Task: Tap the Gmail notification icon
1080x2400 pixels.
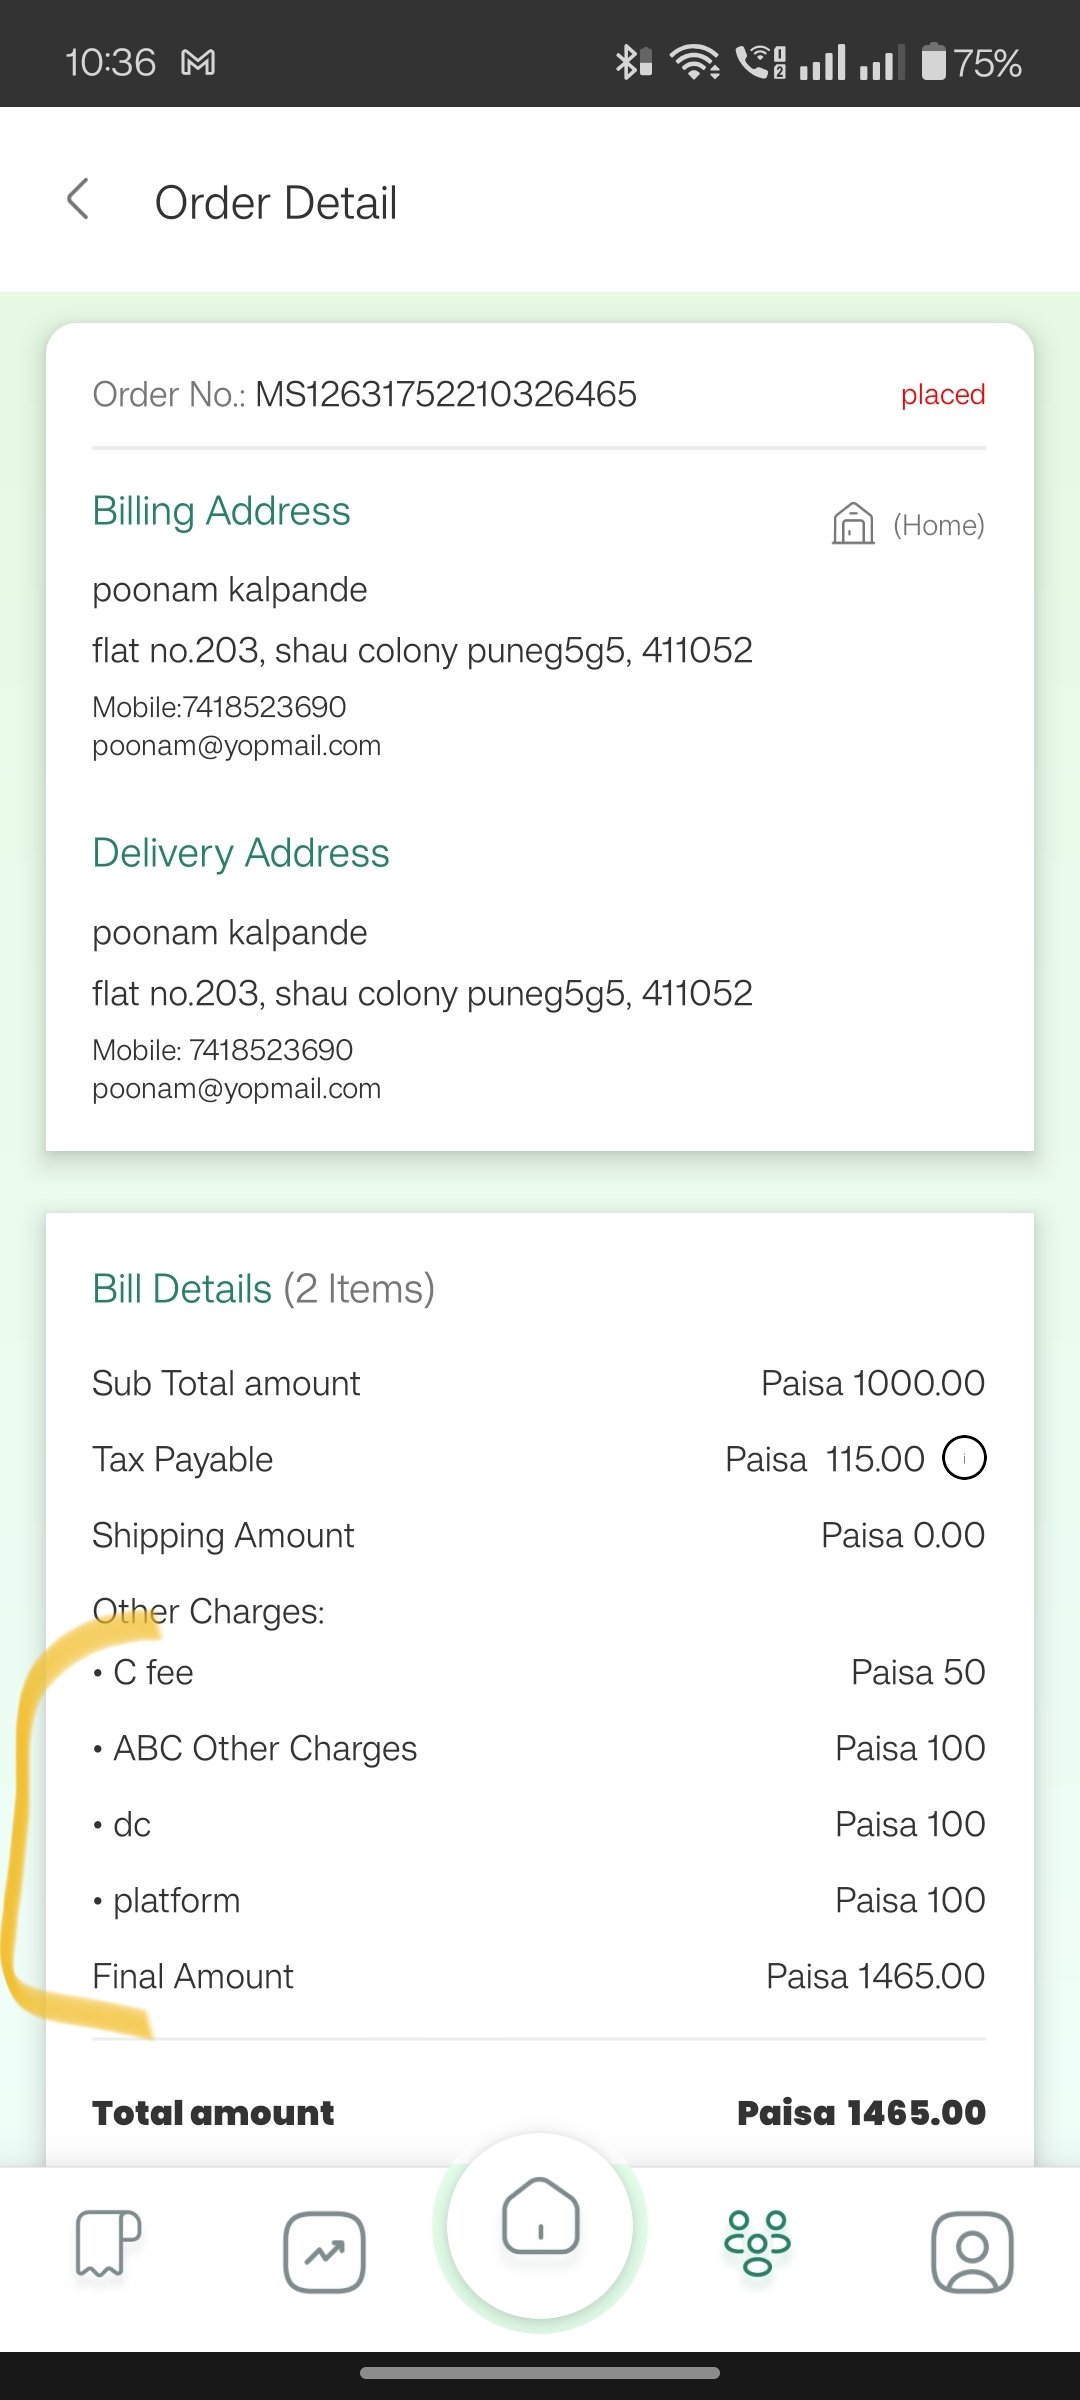Action: point(198,63)
